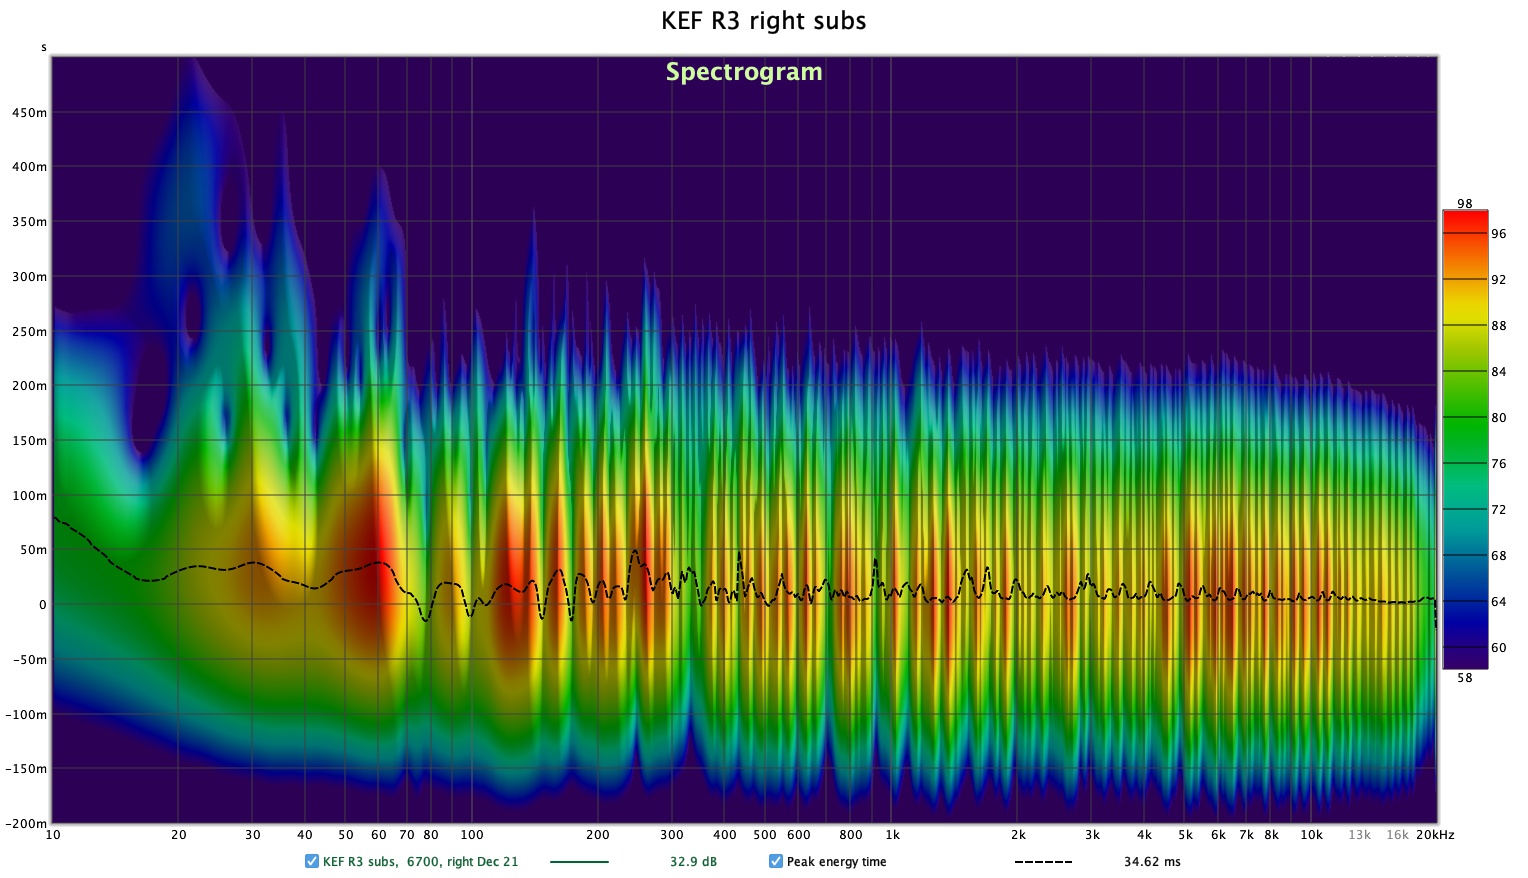Click the '32.9 dB' legend value
Screen dimensions: 1528x878
[693, 862]
